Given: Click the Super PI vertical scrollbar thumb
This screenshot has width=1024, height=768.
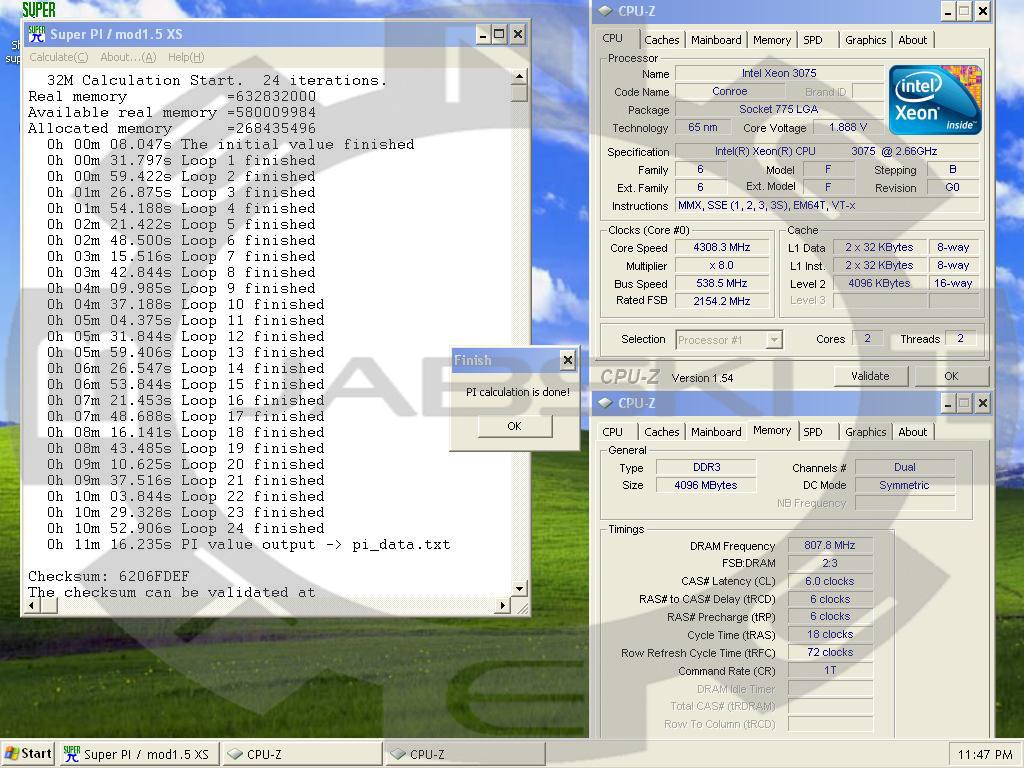Looking at the screenshot, I should click(x=519, y=94).
